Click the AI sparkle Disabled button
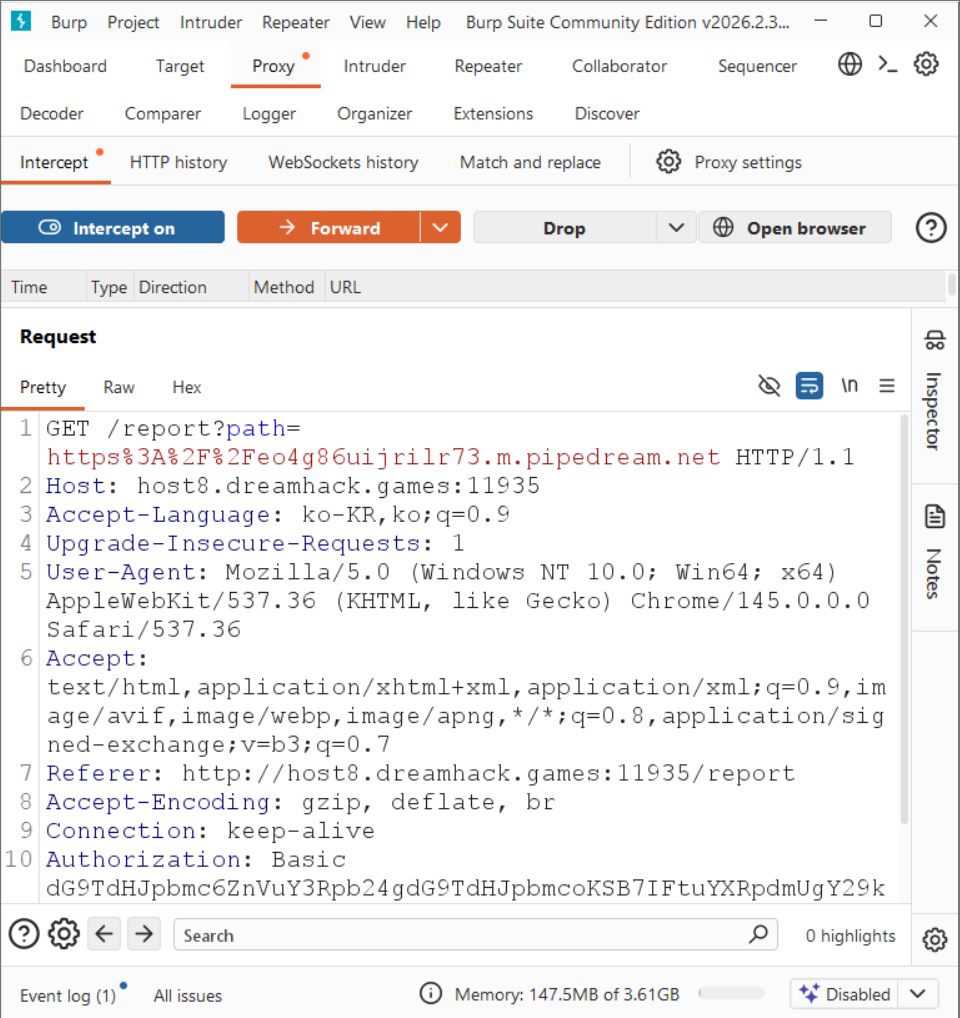 (844, 993)
